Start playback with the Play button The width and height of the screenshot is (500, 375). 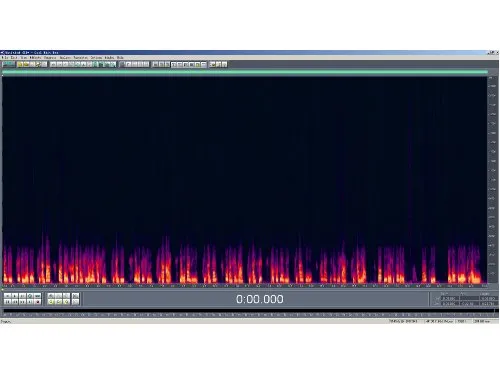coord(15,296)
